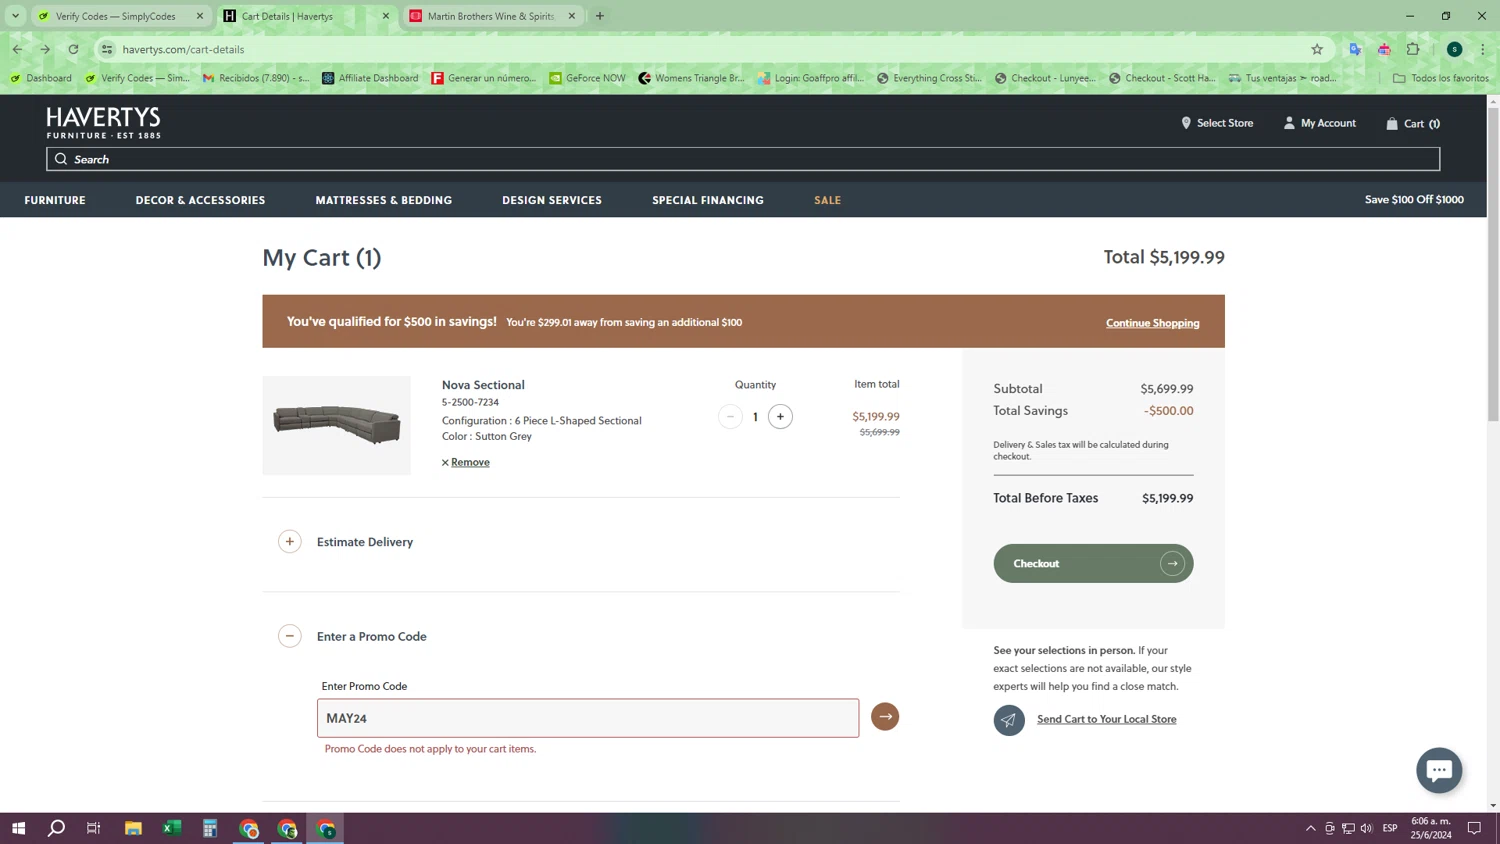Screen dimensions: 1500x844
Task: Decrease item quantity with minus button
Action: (730, 417)
